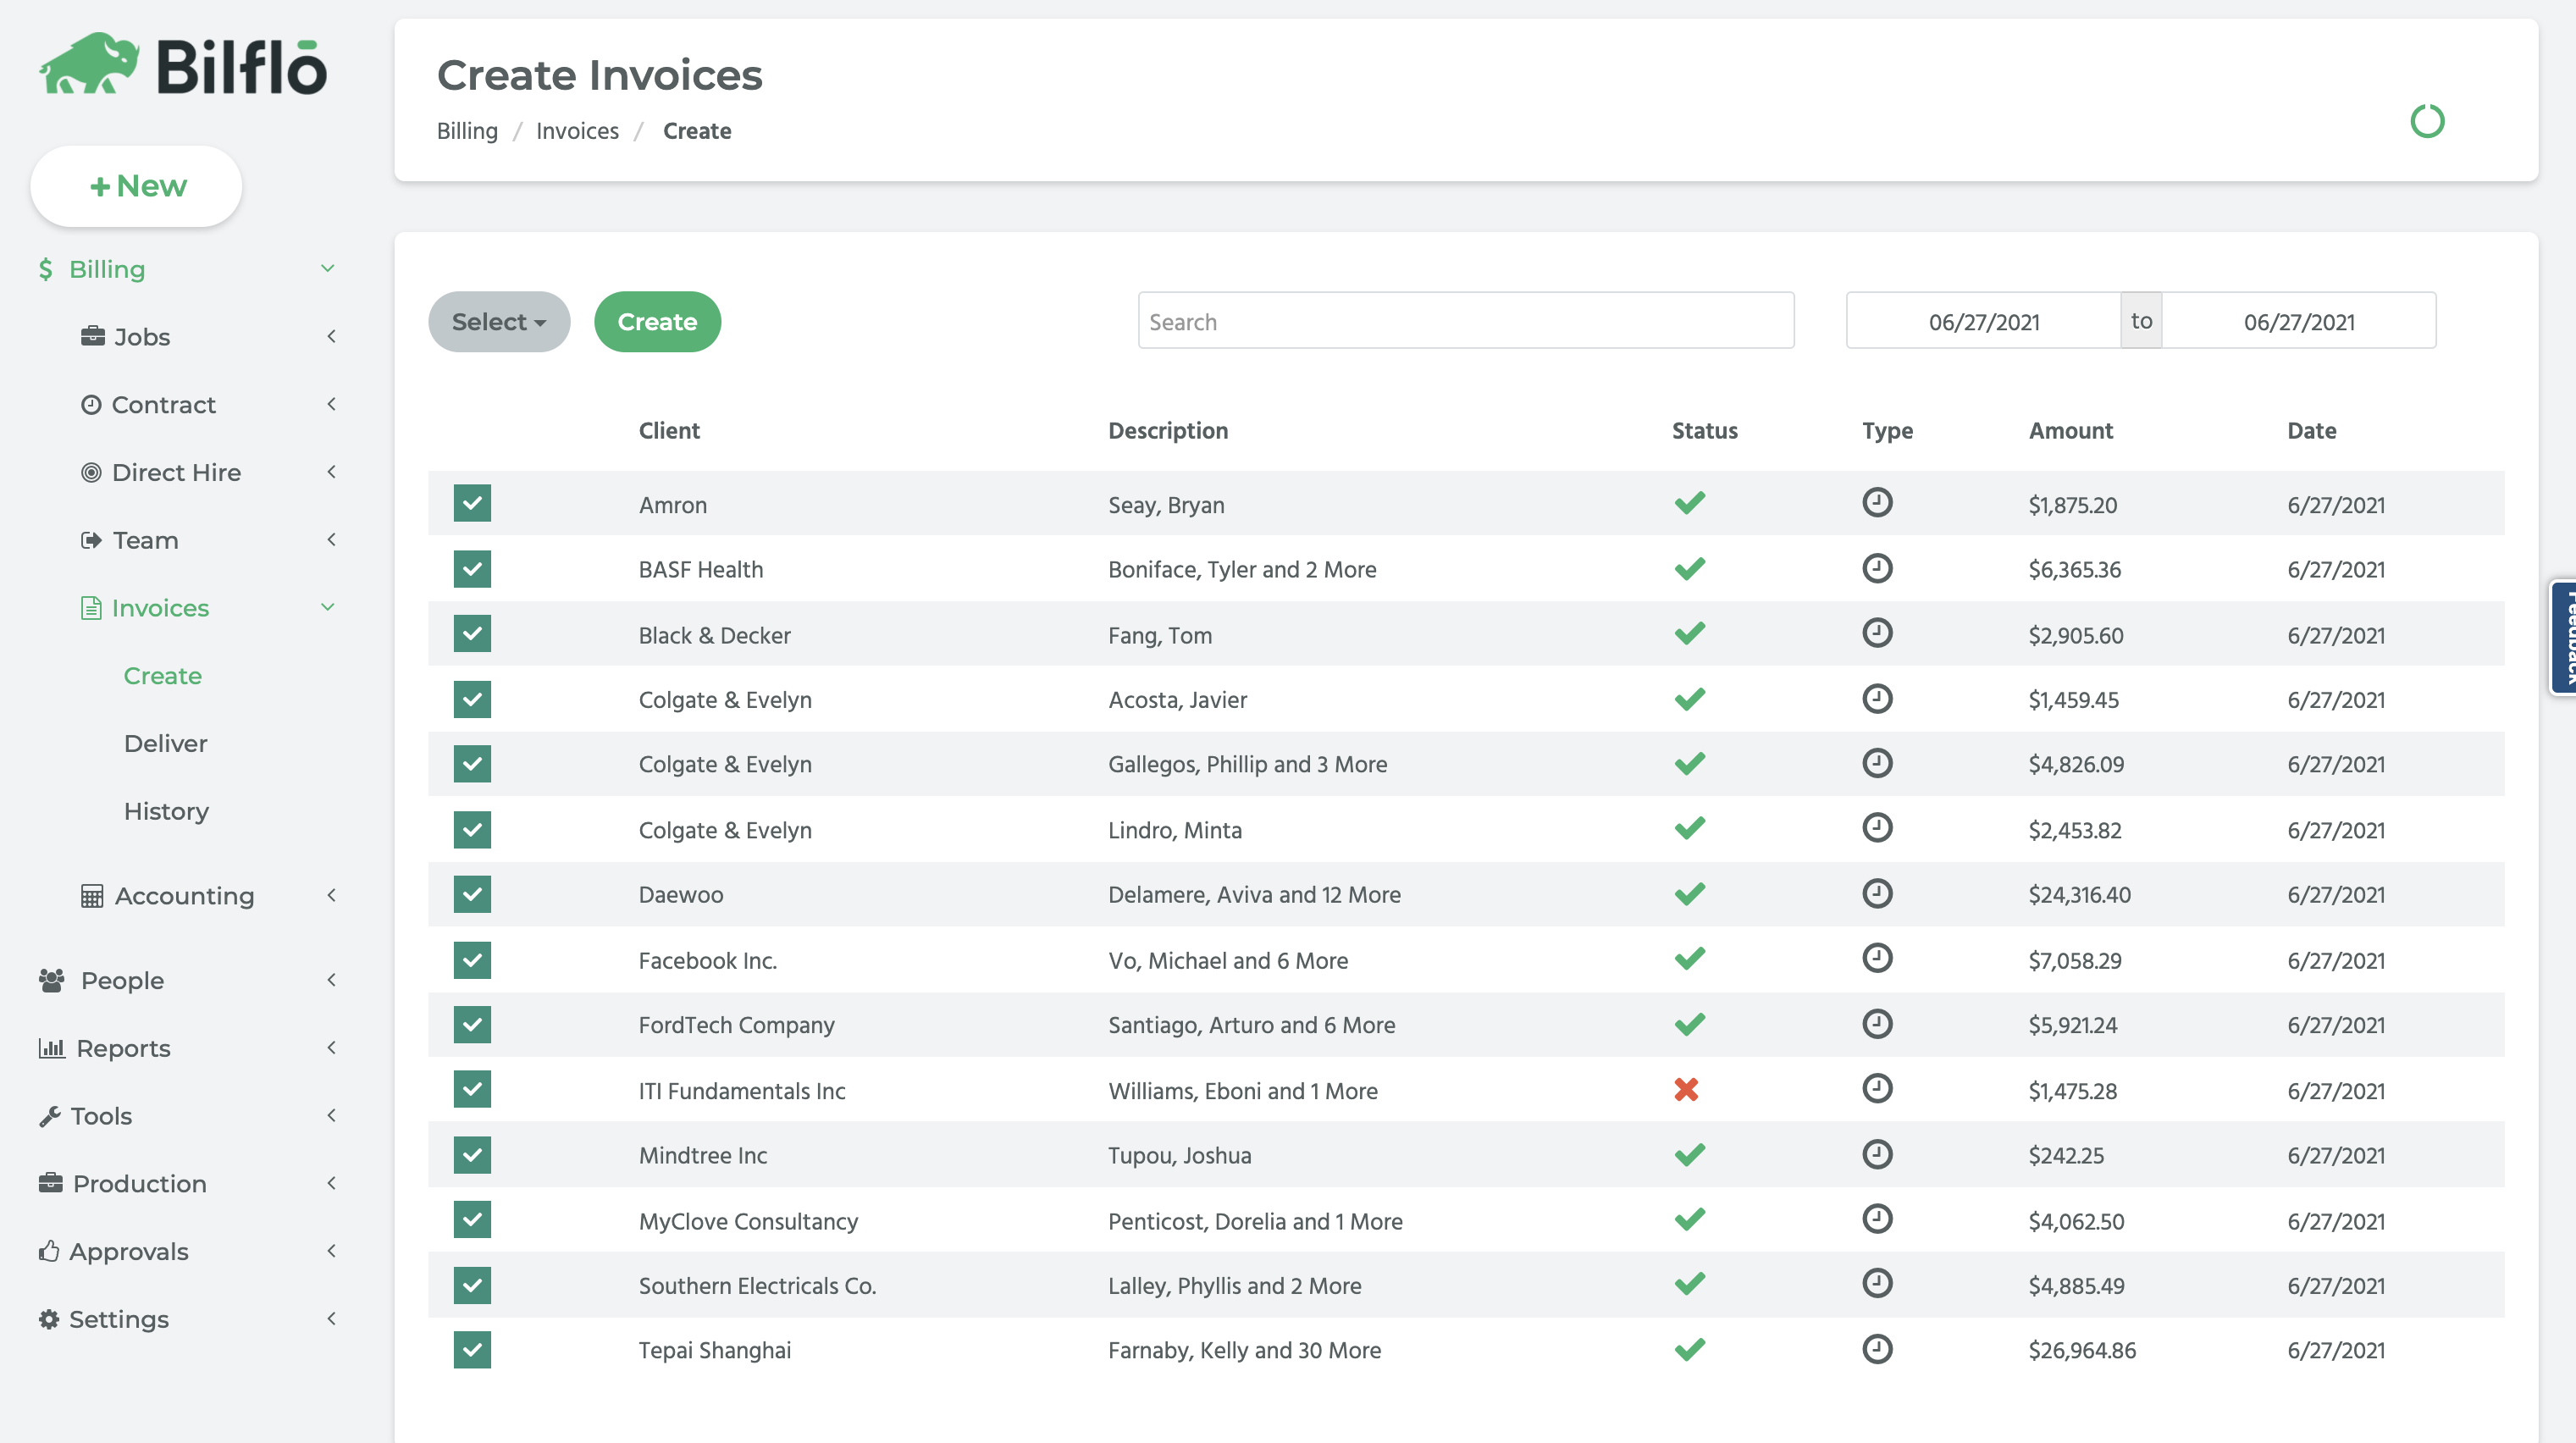This screenshot has height=1443, width=2576.
Task: Click the Search input field
Action: 1465,322
